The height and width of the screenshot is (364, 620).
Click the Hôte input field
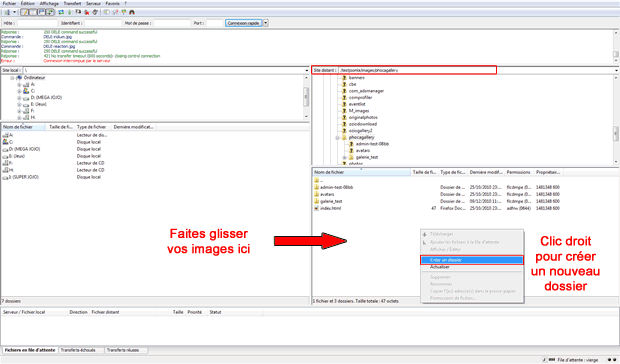[37, 23]
